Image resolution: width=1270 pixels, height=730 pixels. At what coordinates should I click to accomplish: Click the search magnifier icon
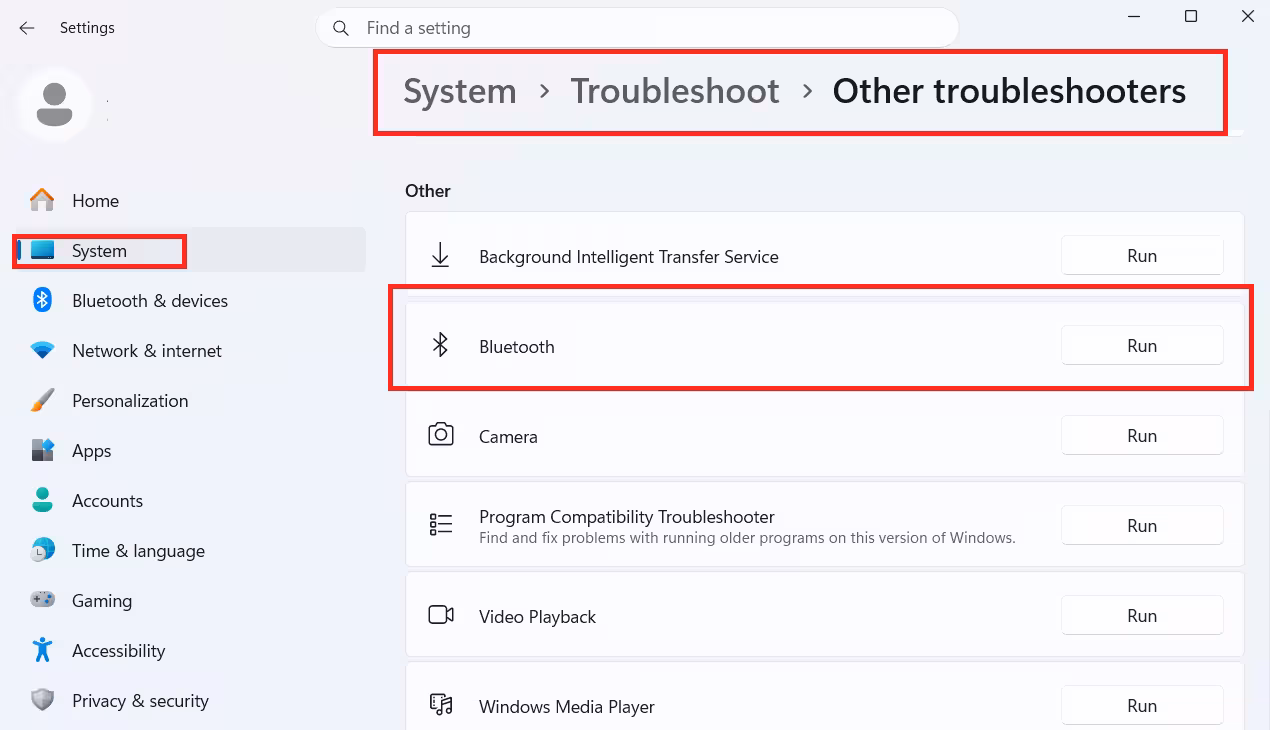point(341,28)
